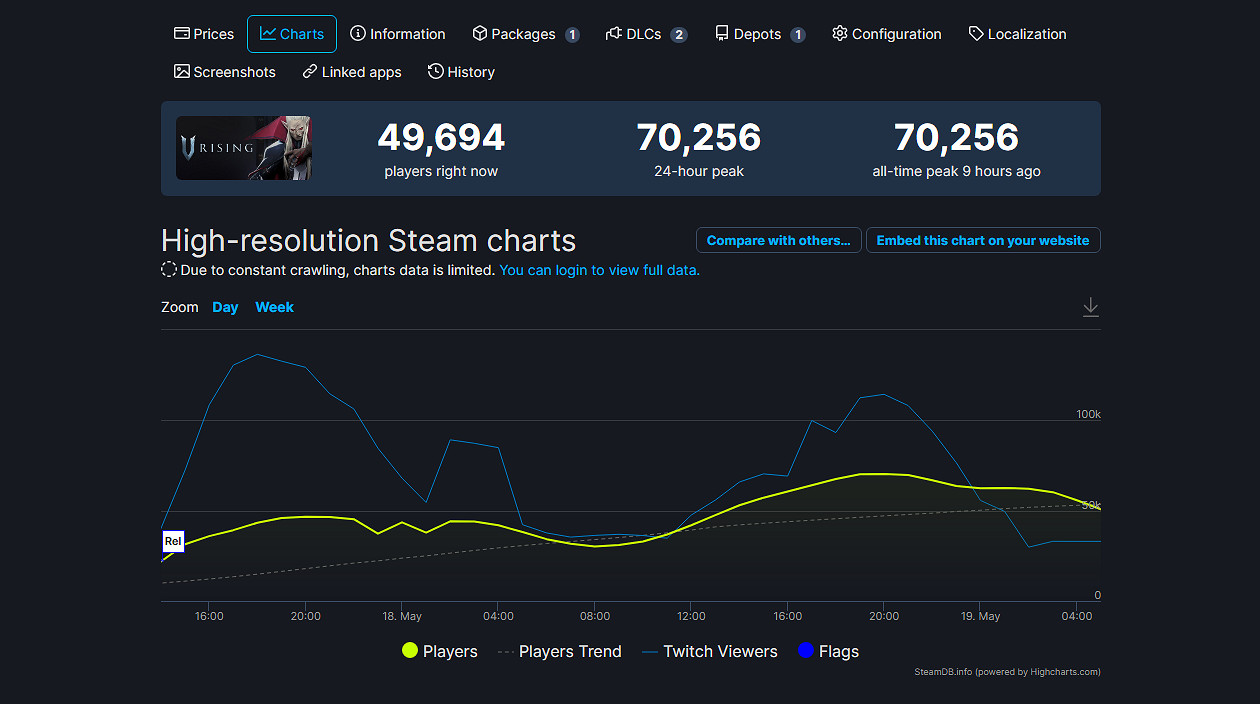
Task: Open the login link to view full data
Action: 599,270
